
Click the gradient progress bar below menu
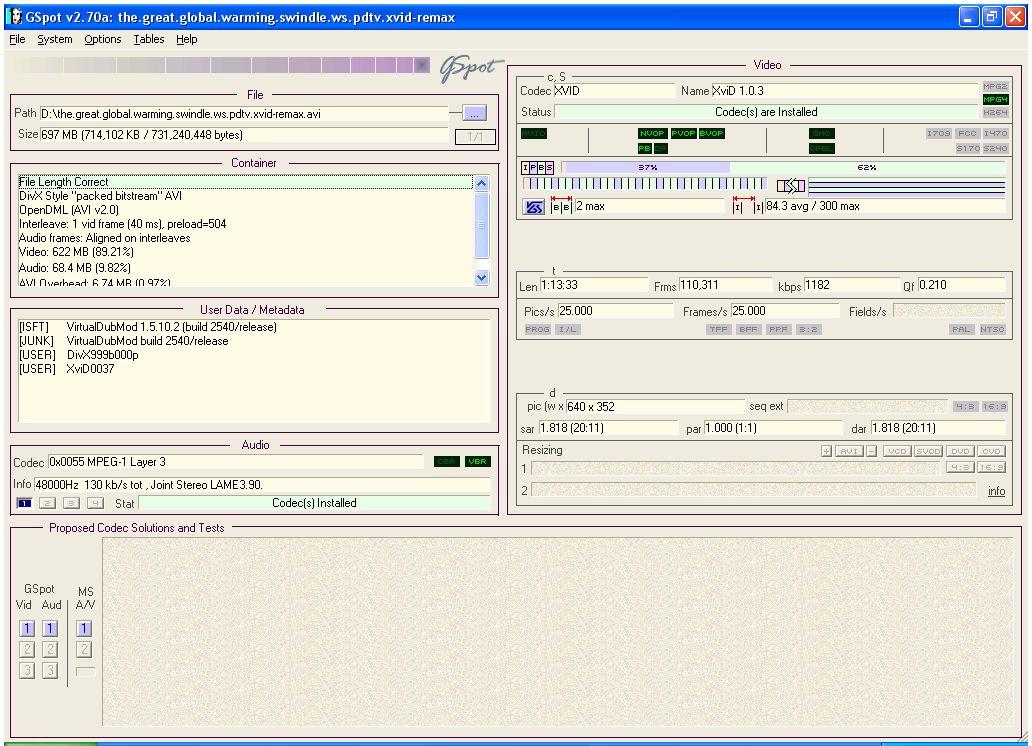[220, 65]
